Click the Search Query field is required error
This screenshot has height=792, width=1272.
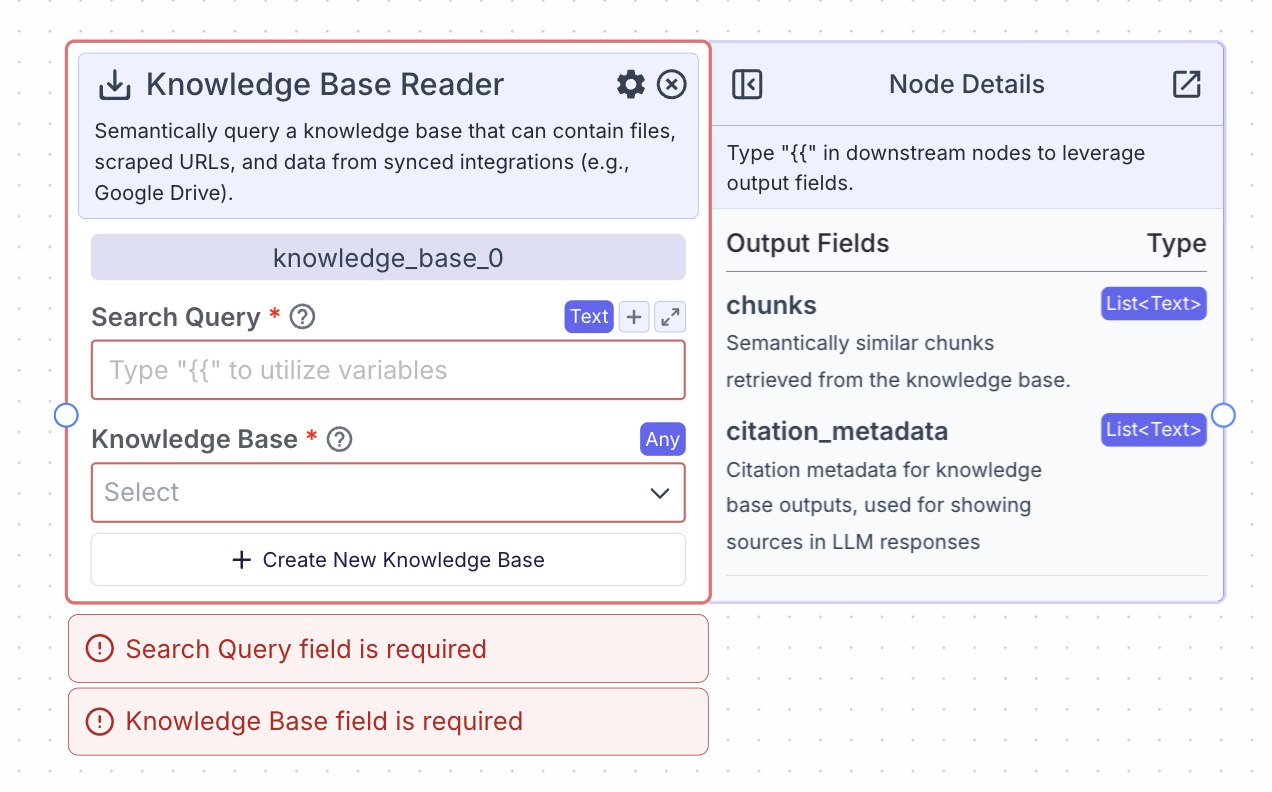pos(388,648)
